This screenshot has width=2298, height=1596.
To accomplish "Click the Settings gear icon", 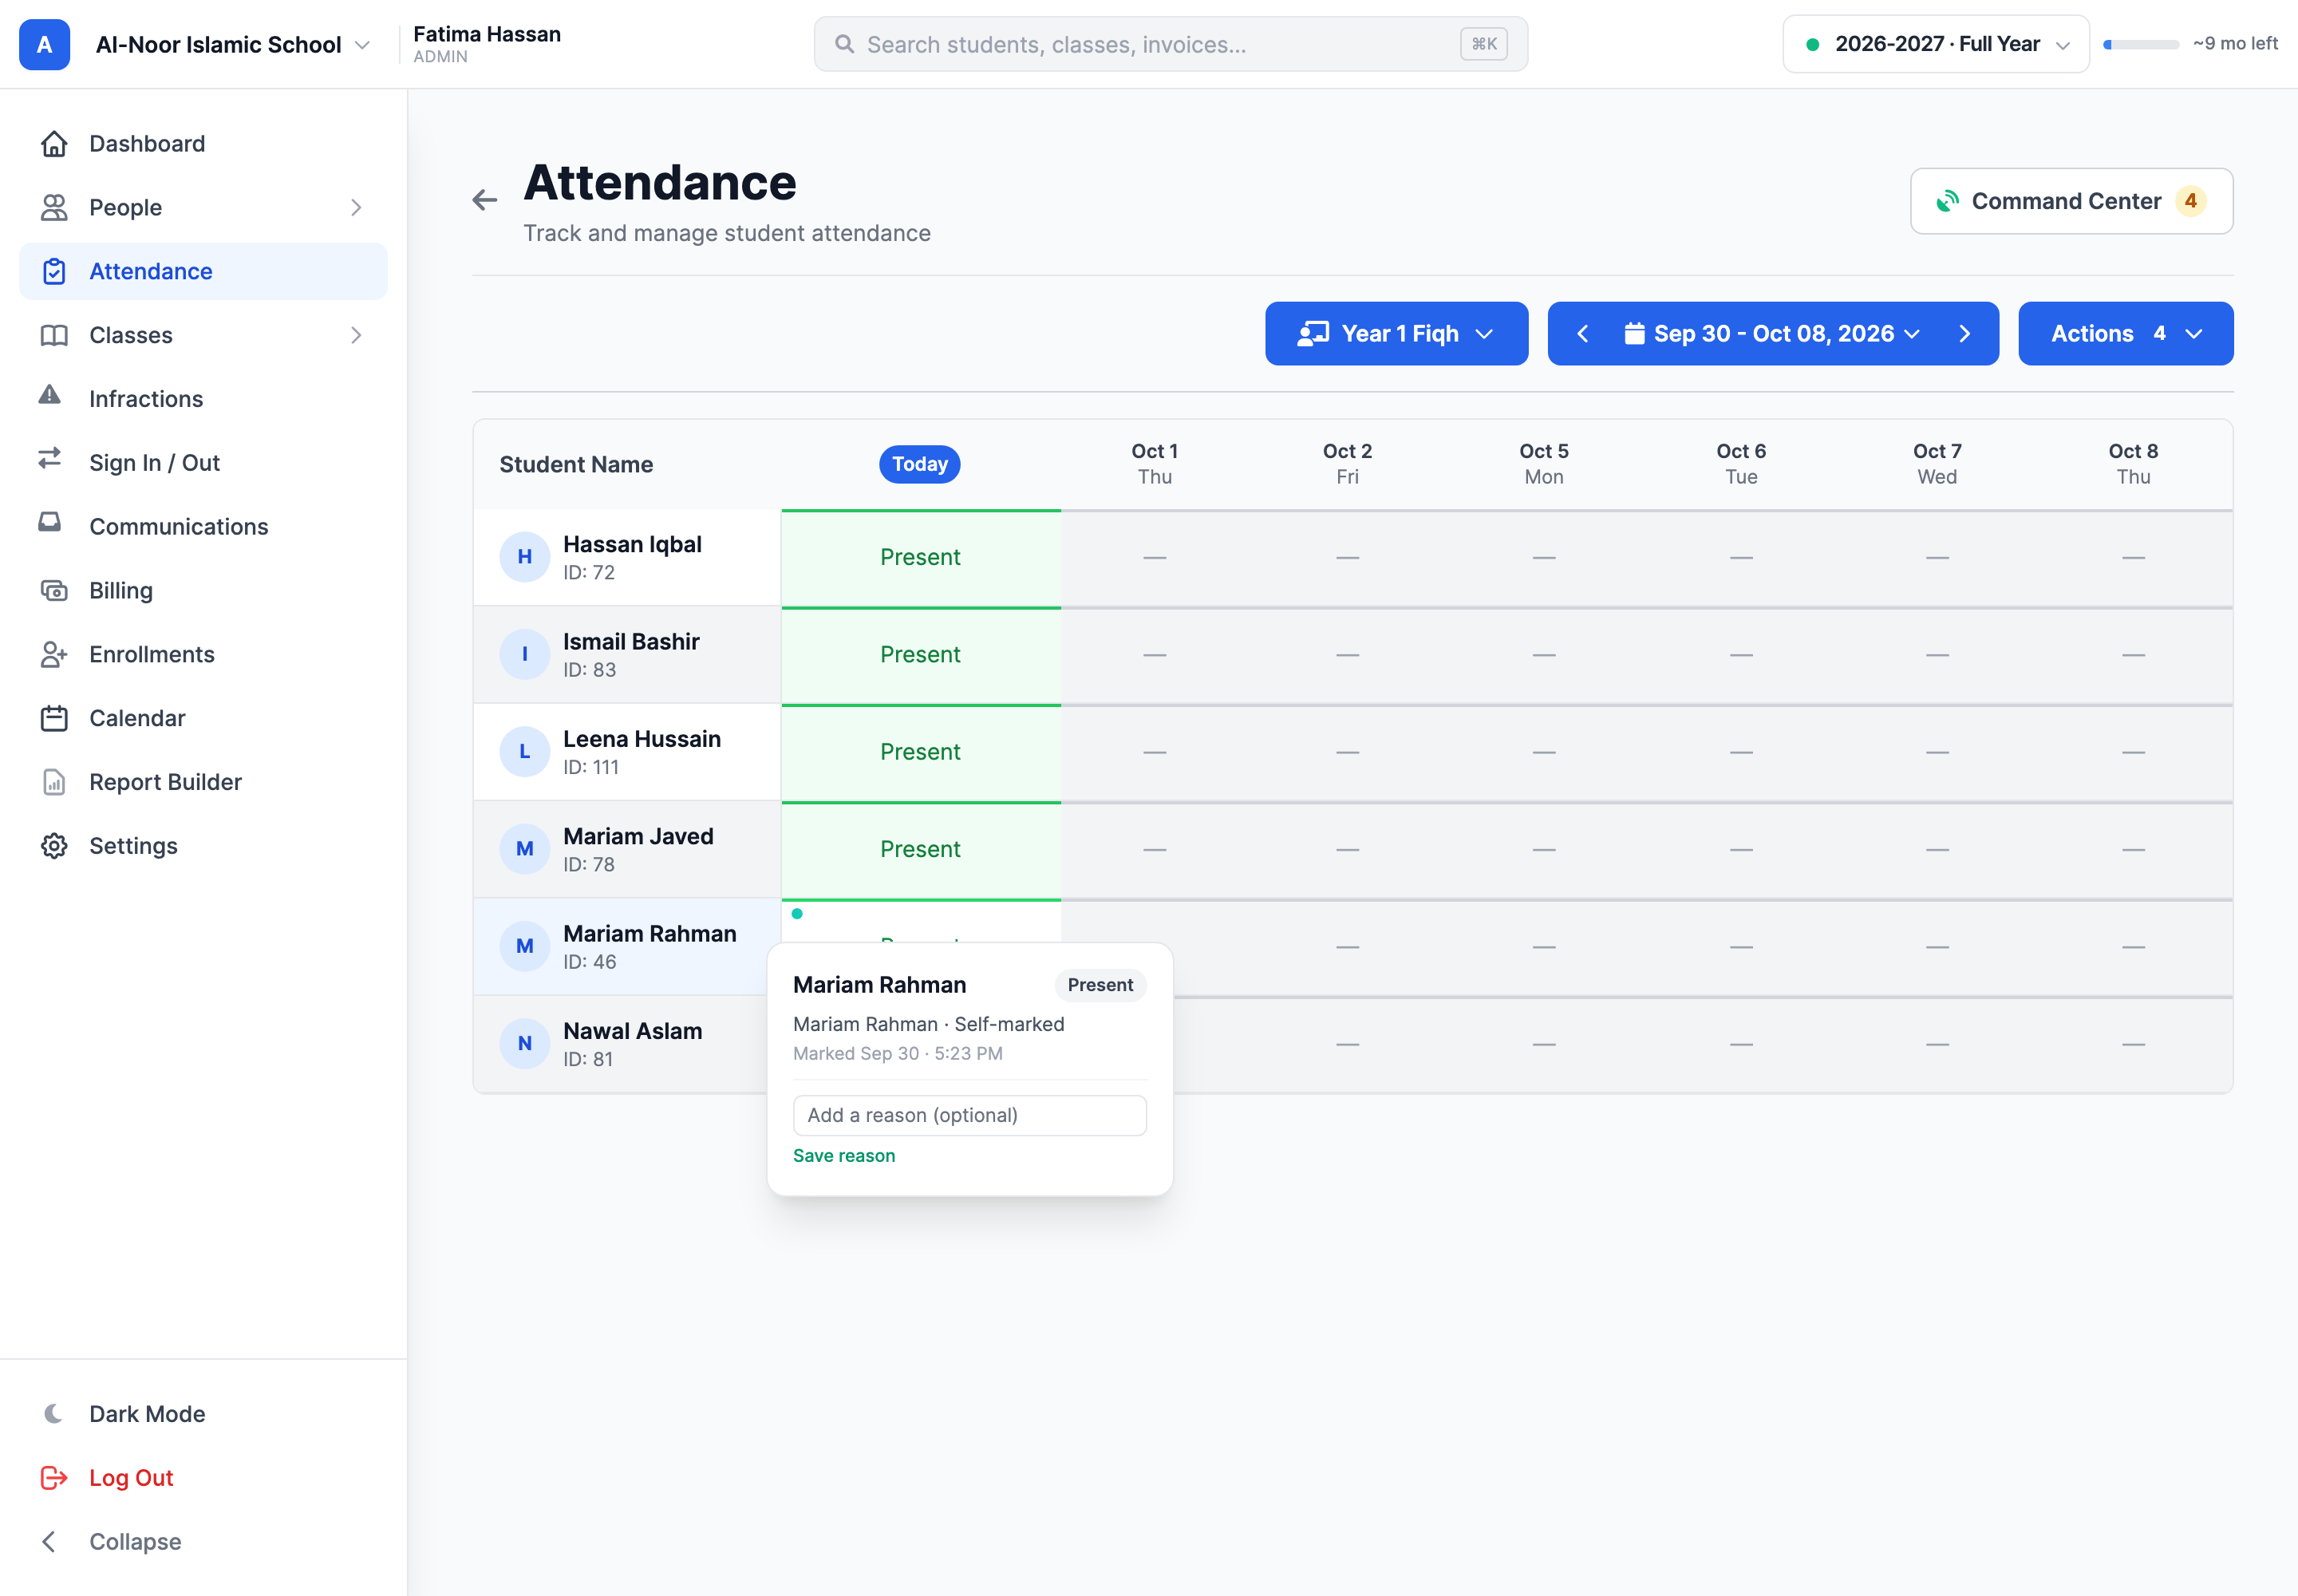I will tap(54, 847).
